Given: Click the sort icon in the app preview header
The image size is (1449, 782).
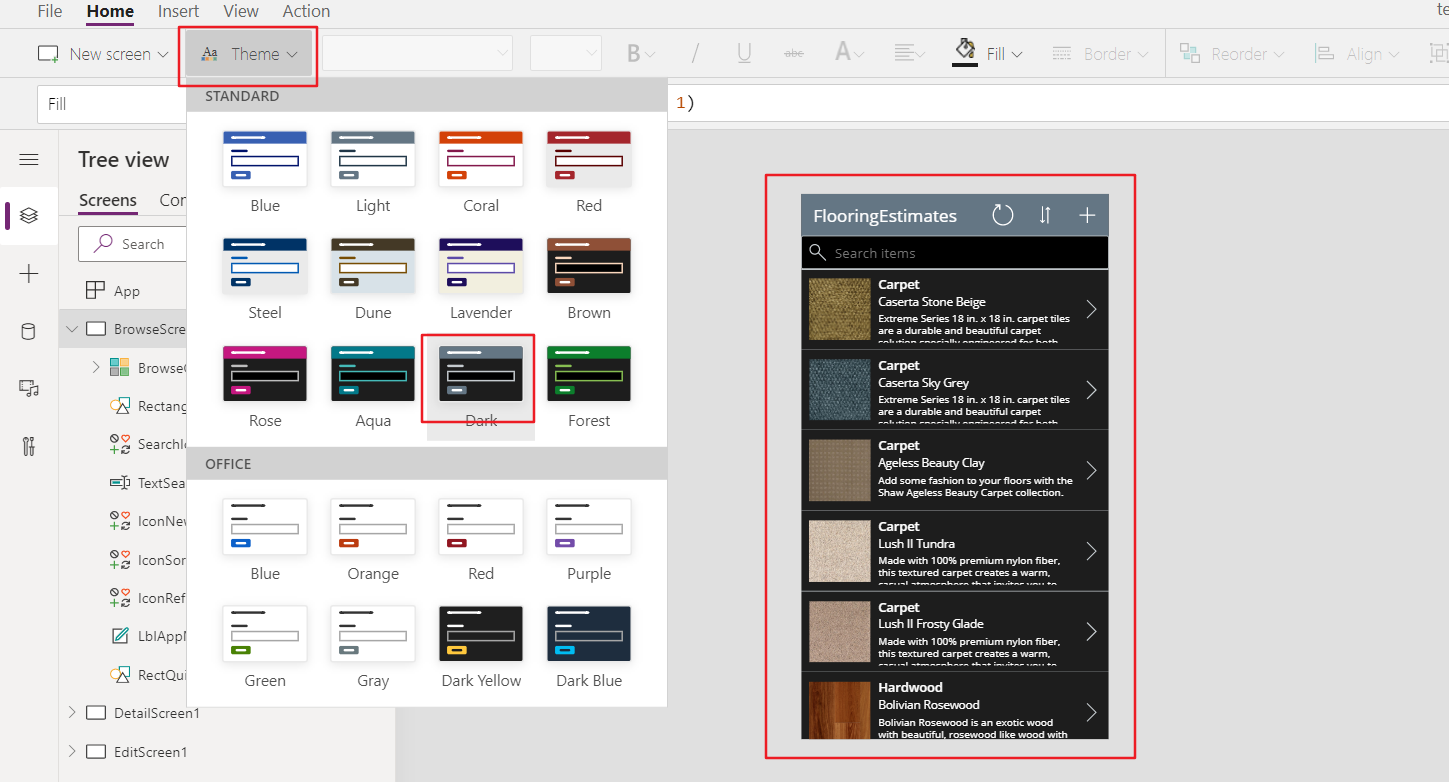Looking at the screenshot, I should click(x=1044, y=214).
